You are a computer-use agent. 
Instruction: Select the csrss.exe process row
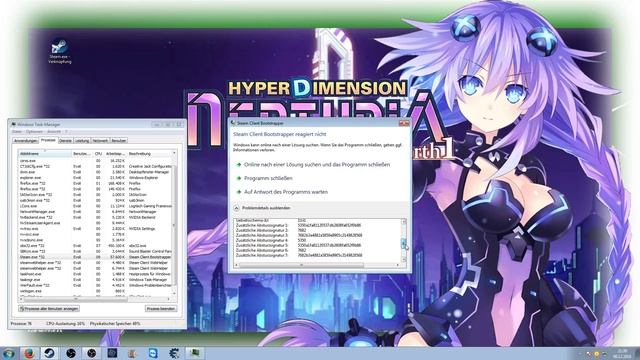point(95,161)
